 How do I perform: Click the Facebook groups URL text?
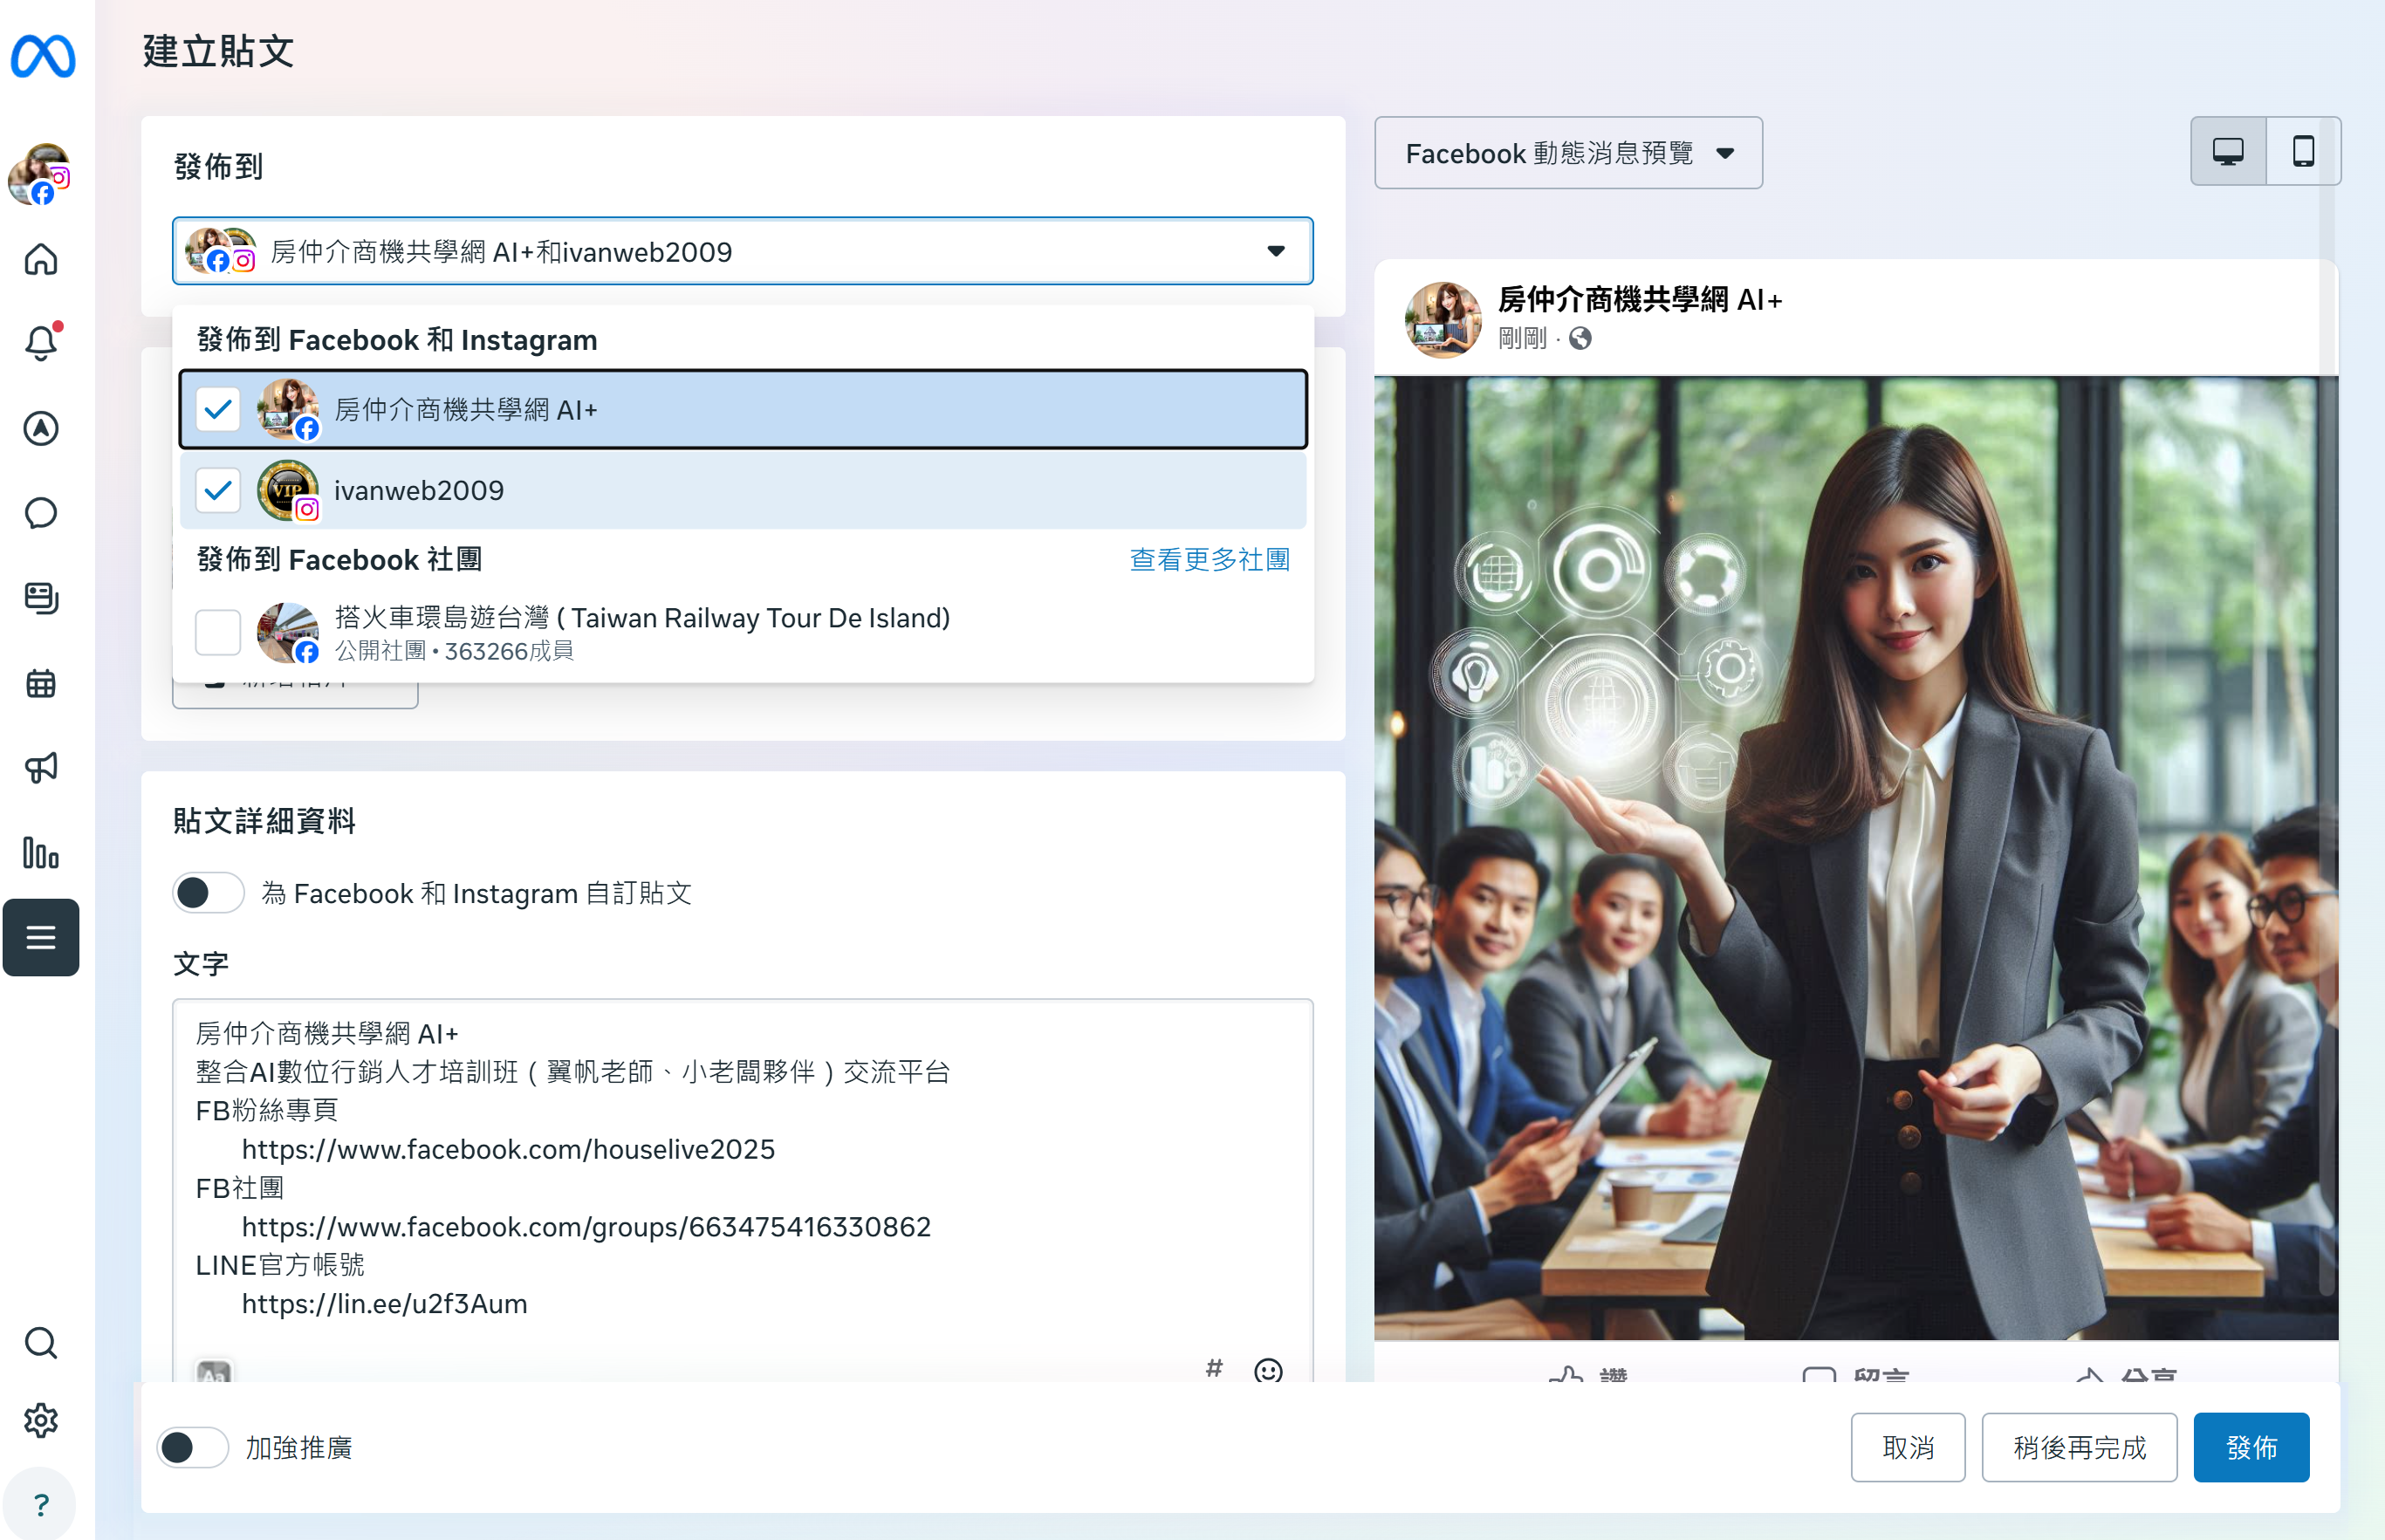(586, 1227)
